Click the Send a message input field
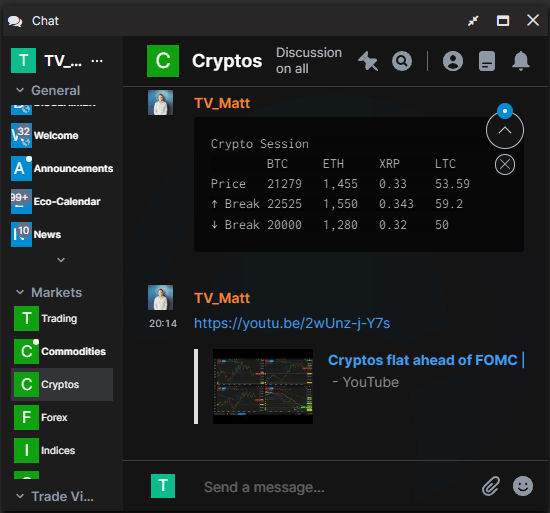The height and width of the screenshot is (513, 550). (337, 487)
